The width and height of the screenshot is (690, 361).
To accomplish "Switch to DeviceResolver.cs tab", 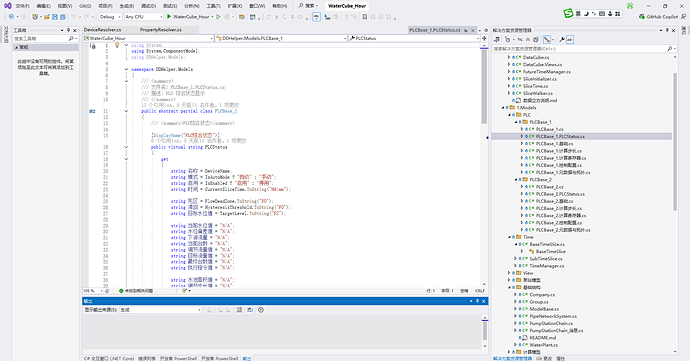I will coord(103,30).
